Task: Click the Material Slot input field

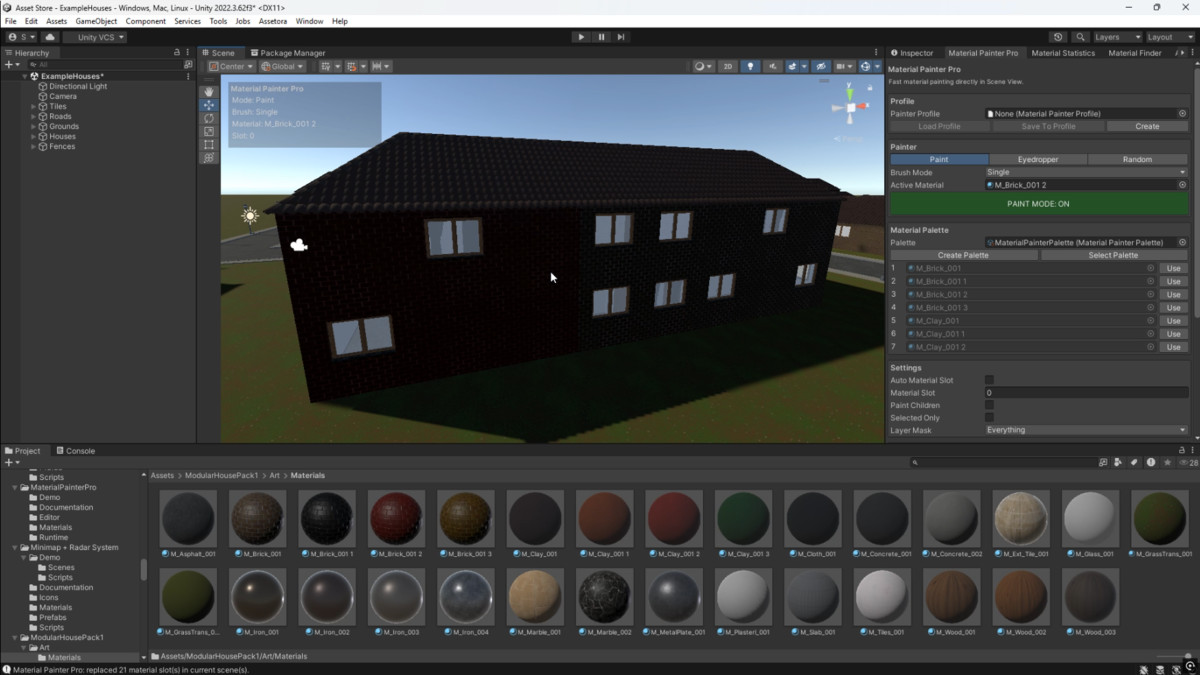Action: tap(1086, 393)
